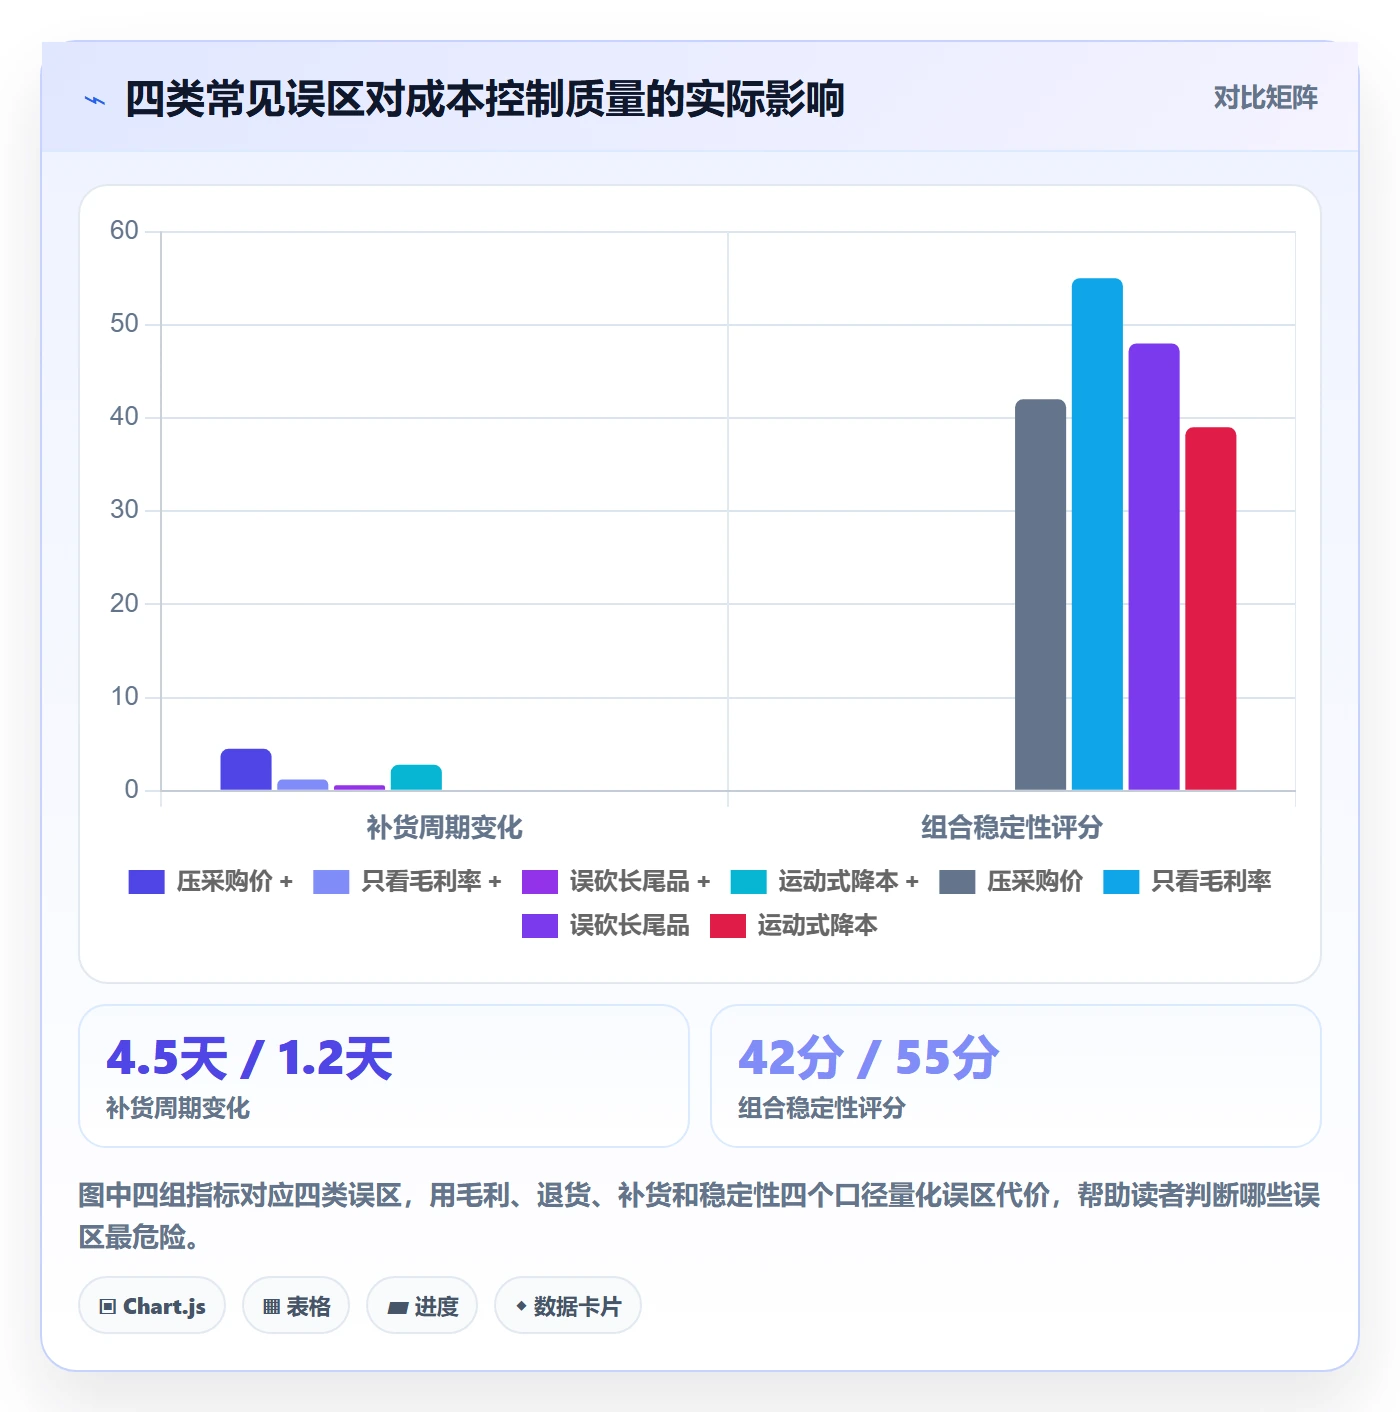Click the y-axis label 60
Screen dimensions: 1400x1412
[124, 231]
